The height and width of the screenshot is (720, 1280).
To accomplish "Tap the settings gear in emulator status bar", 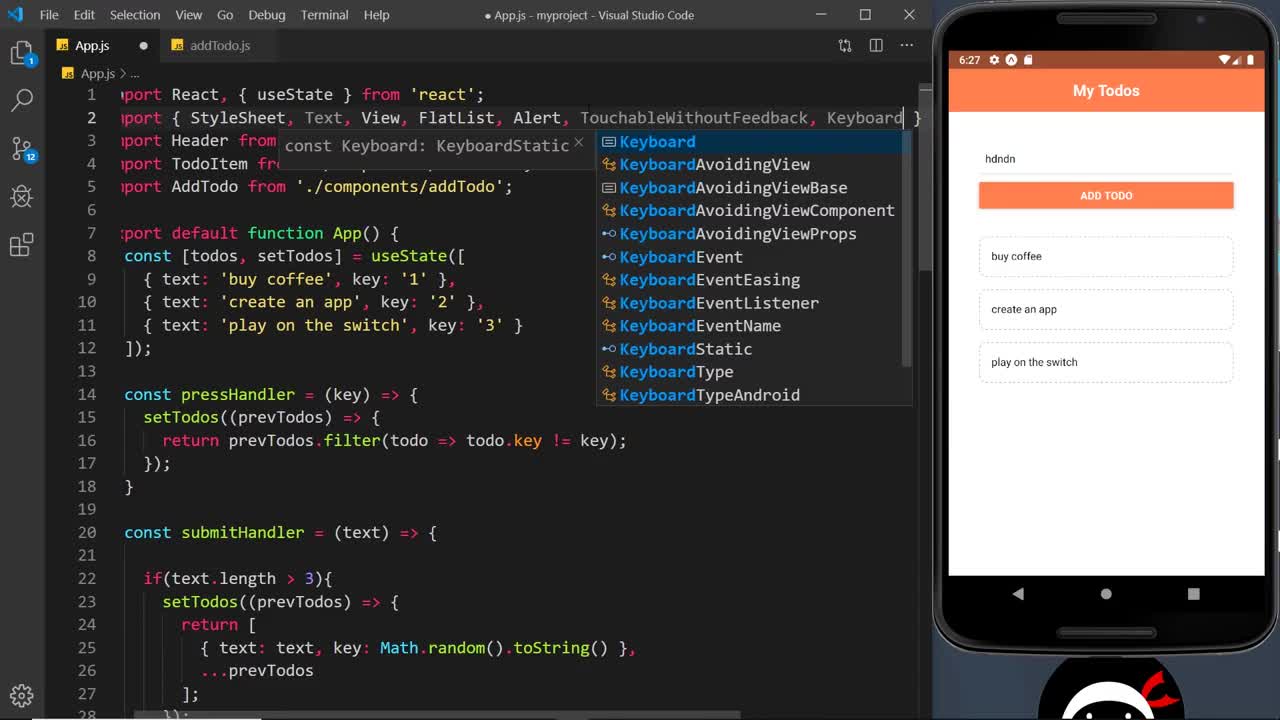I will click(x=994, y=60).
